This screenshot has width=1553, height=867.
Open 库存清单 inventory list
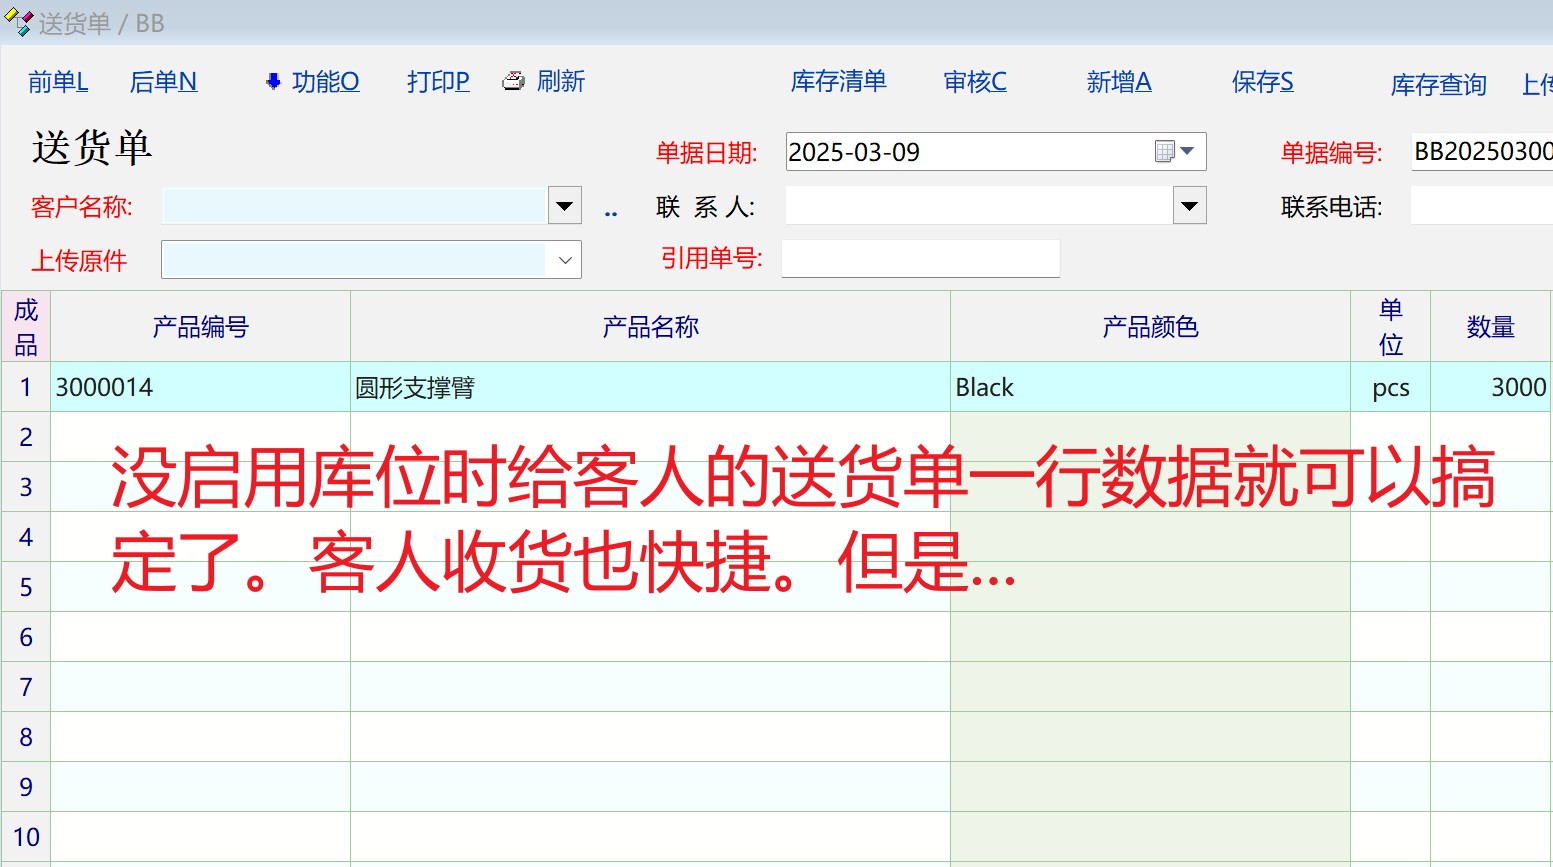838,82
